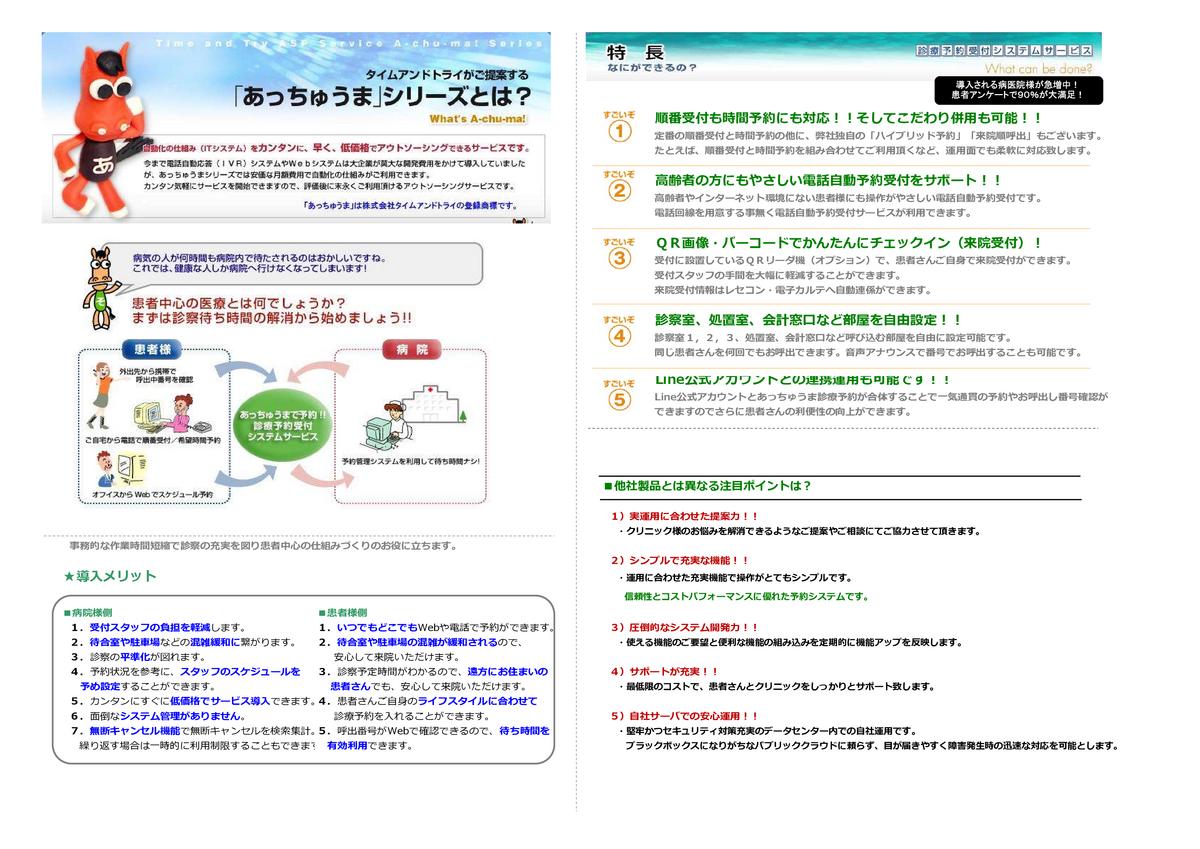Click the 他社製品とは異なる注目ポイントは heading
The width and height of the screenshot is (1200, 849).
coord(706,486)
